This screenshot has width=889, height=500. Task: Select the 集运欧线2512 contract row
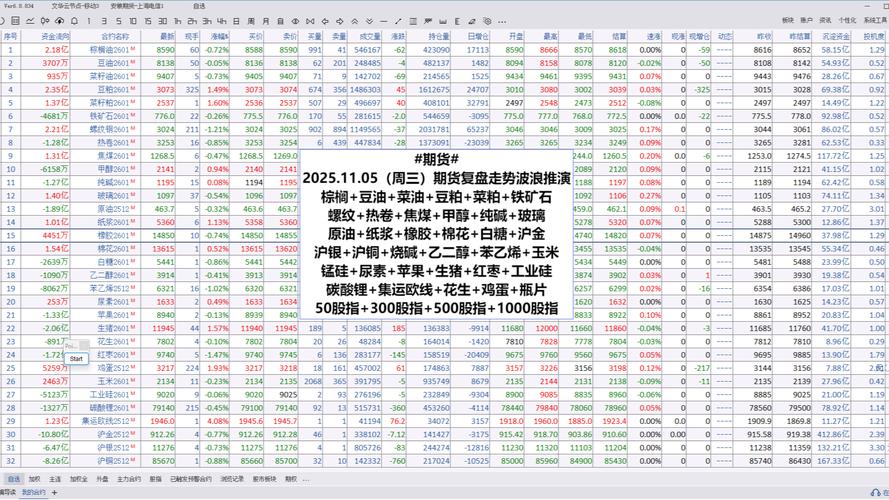pos(444,421)
